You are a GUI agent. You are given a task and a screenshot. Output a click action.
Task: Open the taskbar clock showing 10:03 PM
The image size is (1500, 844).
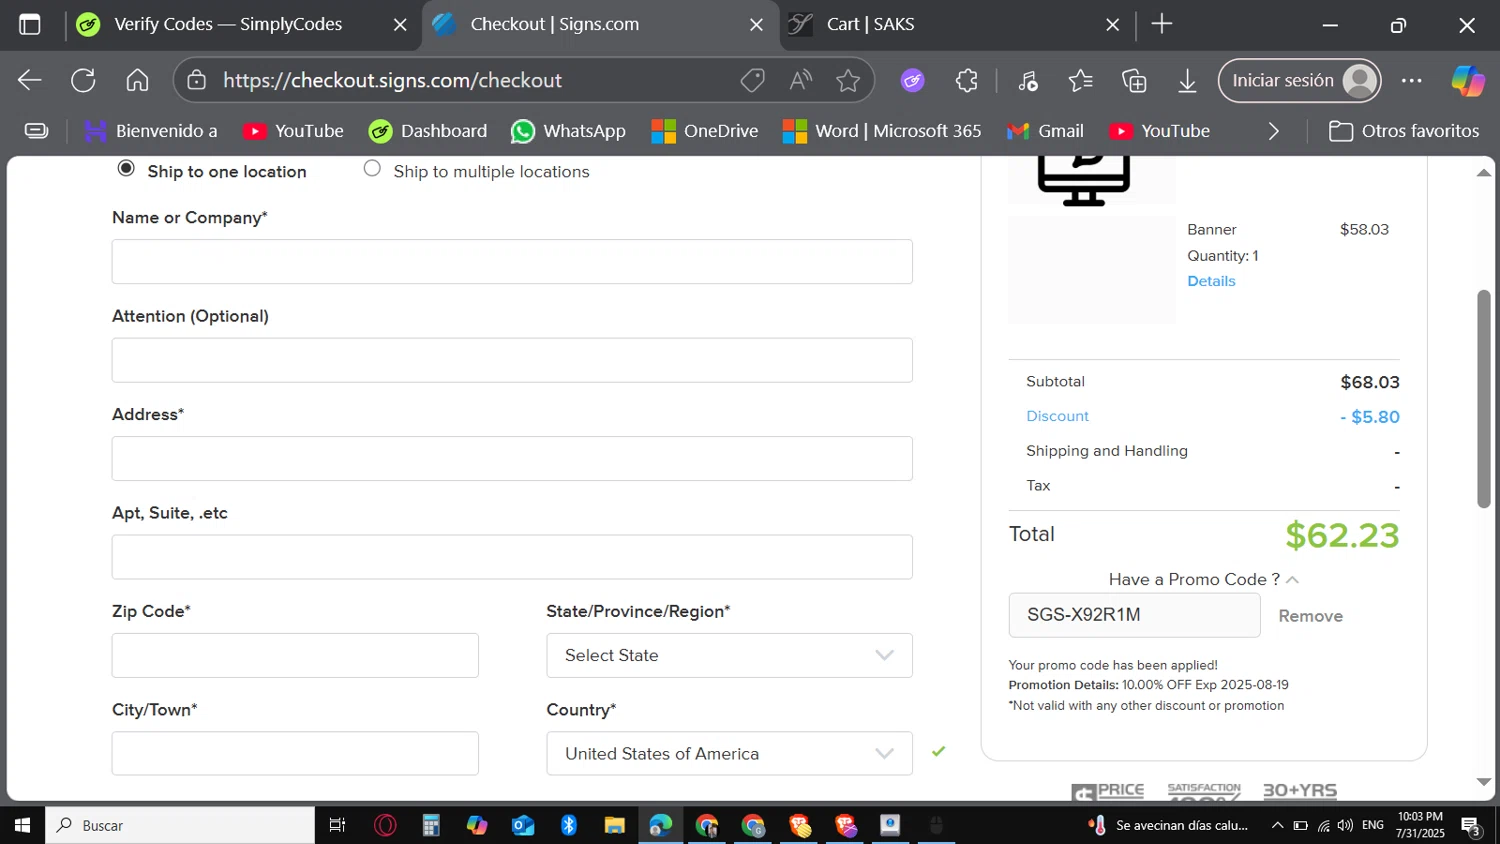pyautogui.click(x=1420, y=825)
